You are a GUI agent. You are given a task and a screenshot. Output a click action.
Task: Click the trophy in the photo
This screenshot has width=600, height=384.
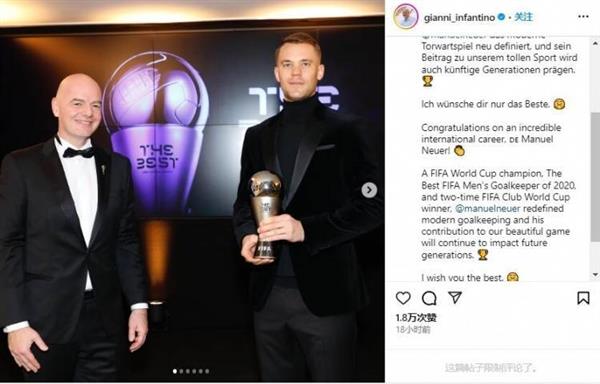coord(265,215)
